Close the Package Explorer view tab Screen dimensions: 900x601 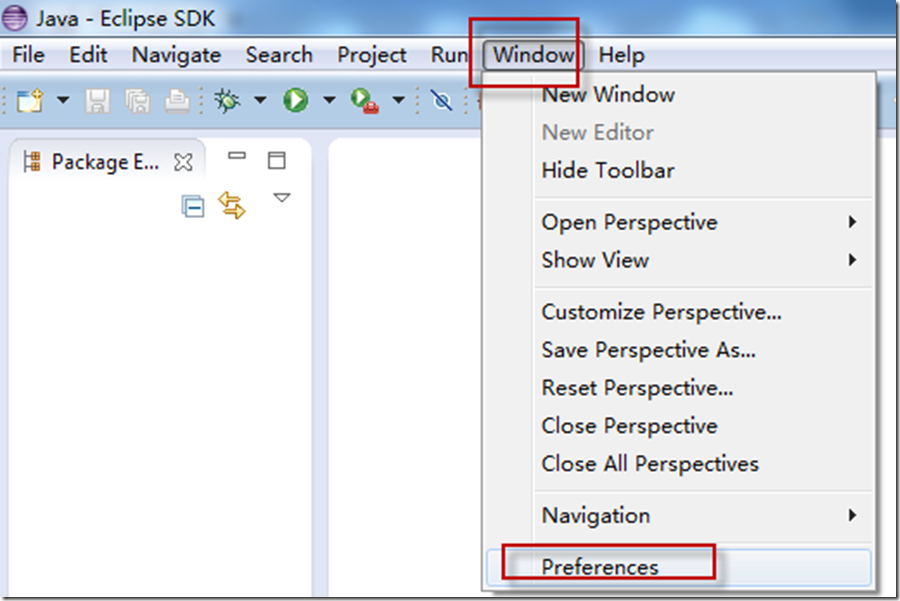pos(183,162)
